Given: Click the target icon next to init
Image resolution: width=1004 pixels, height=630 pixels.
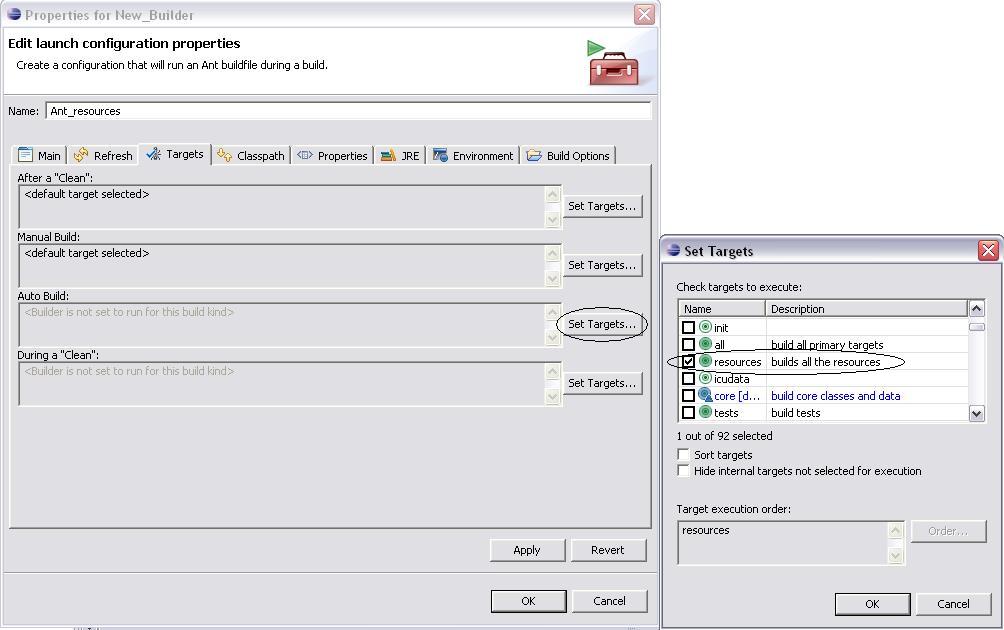Looking at the screenshot, I should (x=705, y=328).
